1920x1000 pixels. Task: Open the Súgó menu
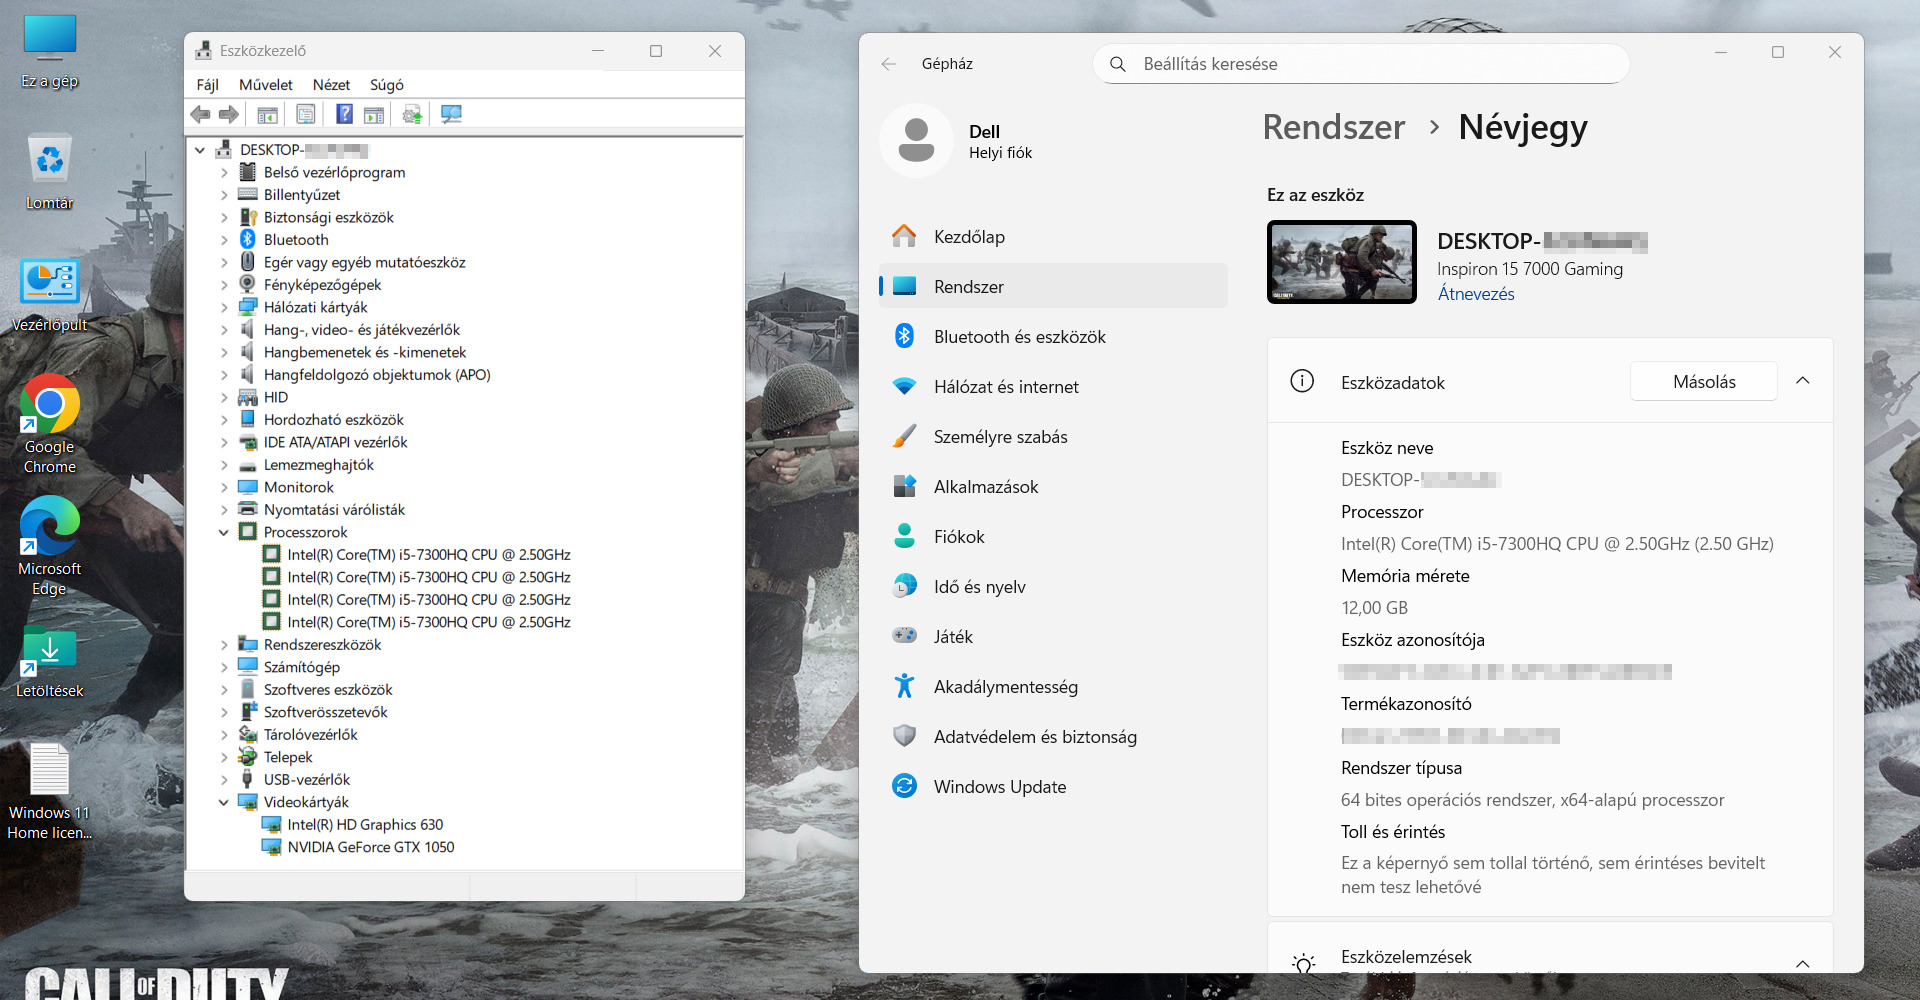(x=387, y=85)
